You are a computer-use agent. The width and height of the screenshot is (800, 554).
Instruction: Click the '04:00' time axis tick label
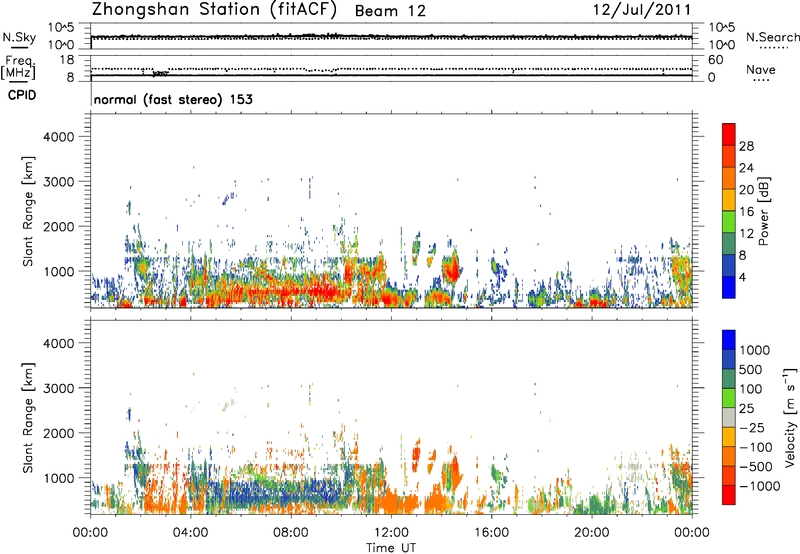[190, 533]
